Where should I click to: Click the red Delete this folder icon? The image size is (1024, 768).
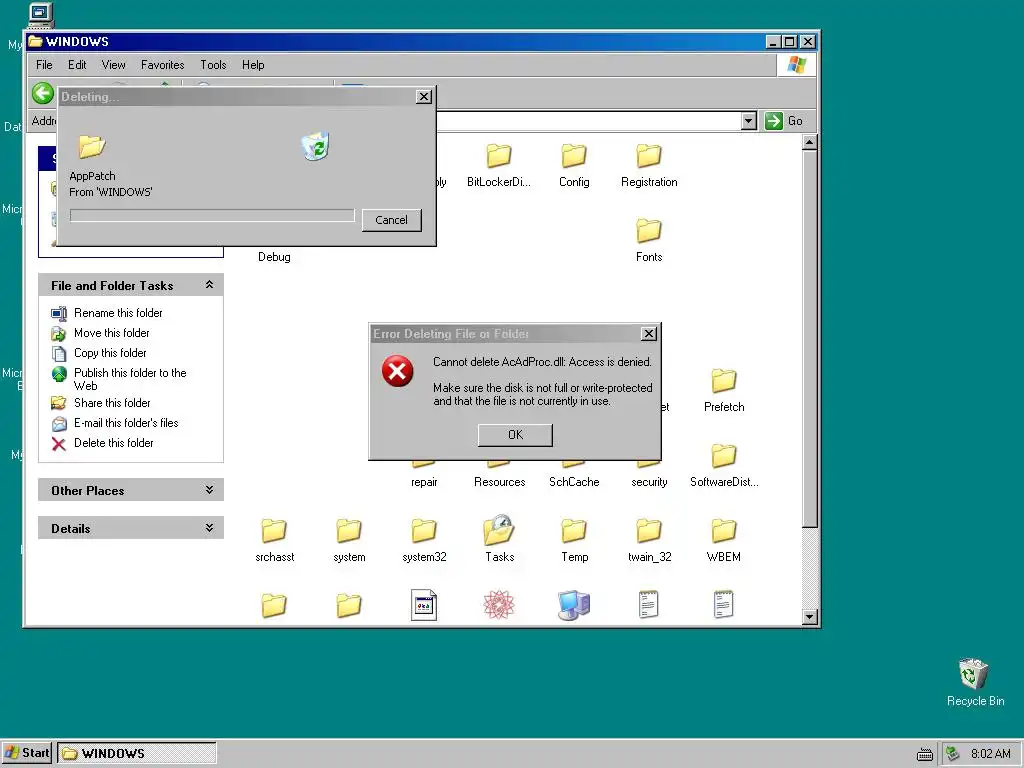pyautogui.click(x=59, y=444)
